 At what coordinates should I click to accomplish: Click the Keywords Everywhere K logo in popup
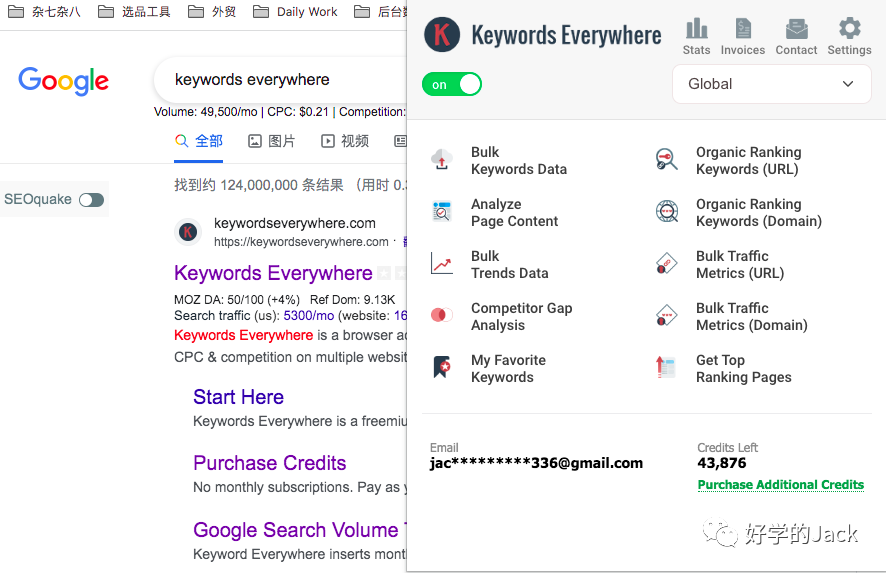tap(442, 34)
